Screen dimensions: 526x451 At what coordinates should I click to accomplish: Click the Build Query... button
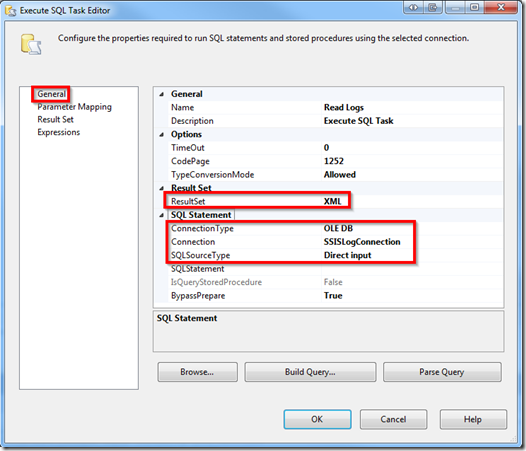click(x=310, y=372)
